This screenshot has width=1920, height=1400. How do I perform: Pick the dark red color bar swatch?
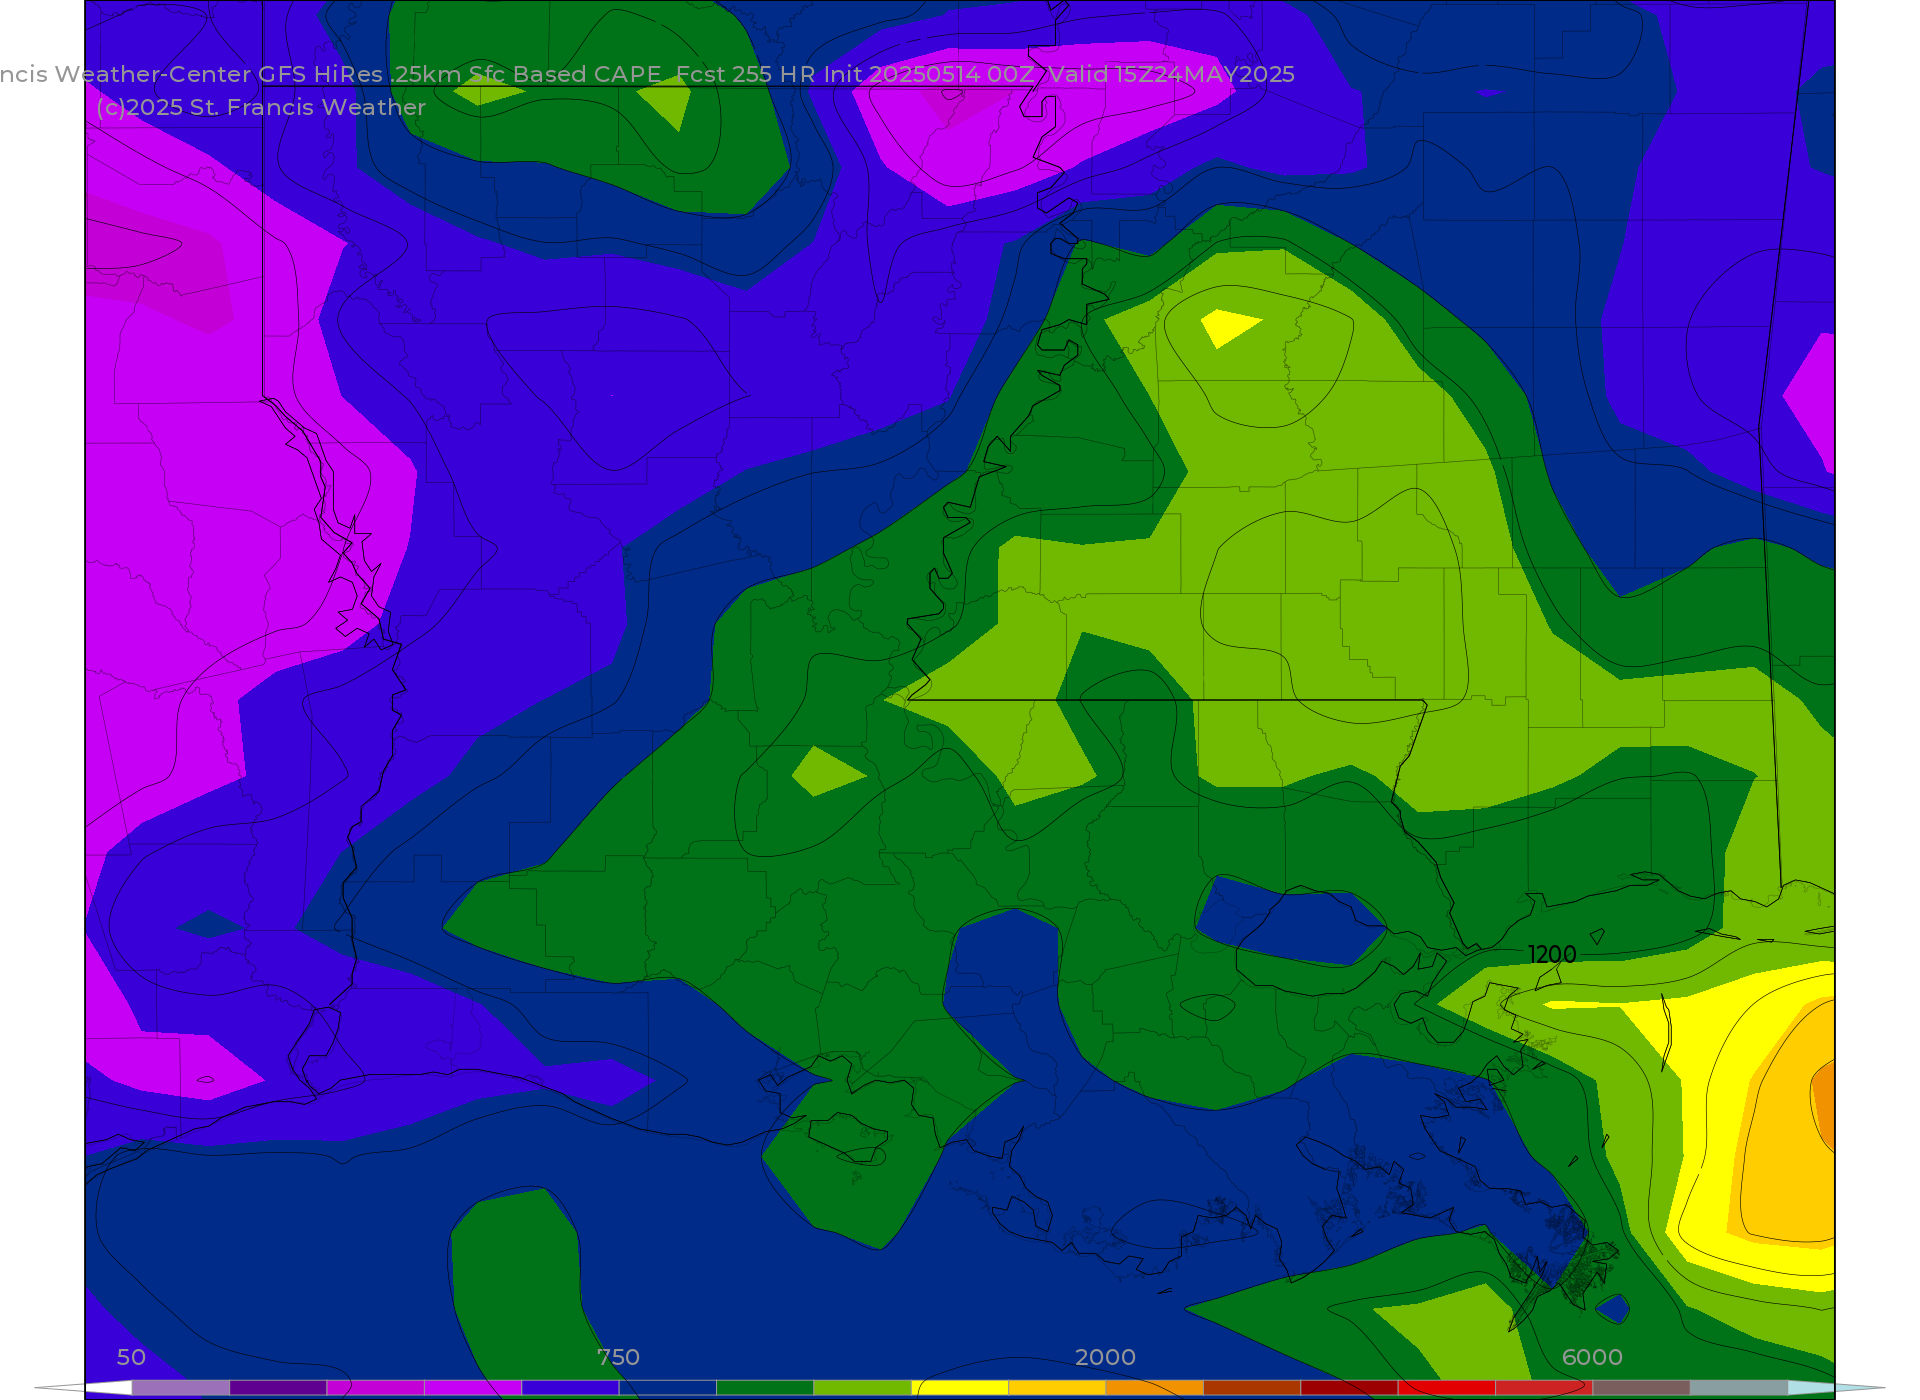[x=1350, y=1388]
